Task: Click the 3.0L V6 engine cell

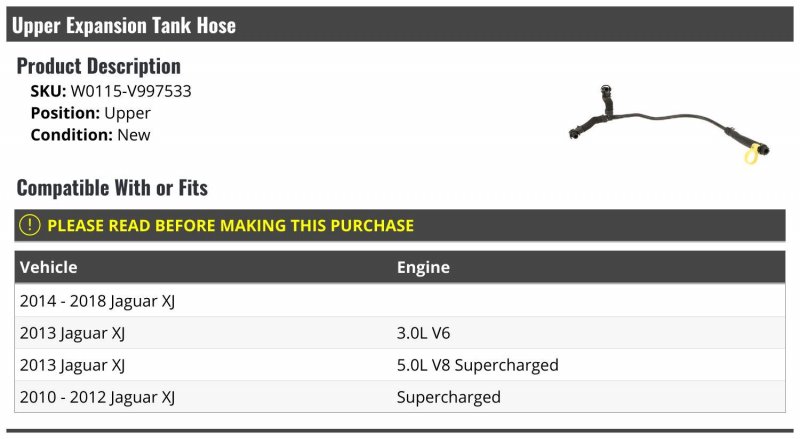Action: 423,333
